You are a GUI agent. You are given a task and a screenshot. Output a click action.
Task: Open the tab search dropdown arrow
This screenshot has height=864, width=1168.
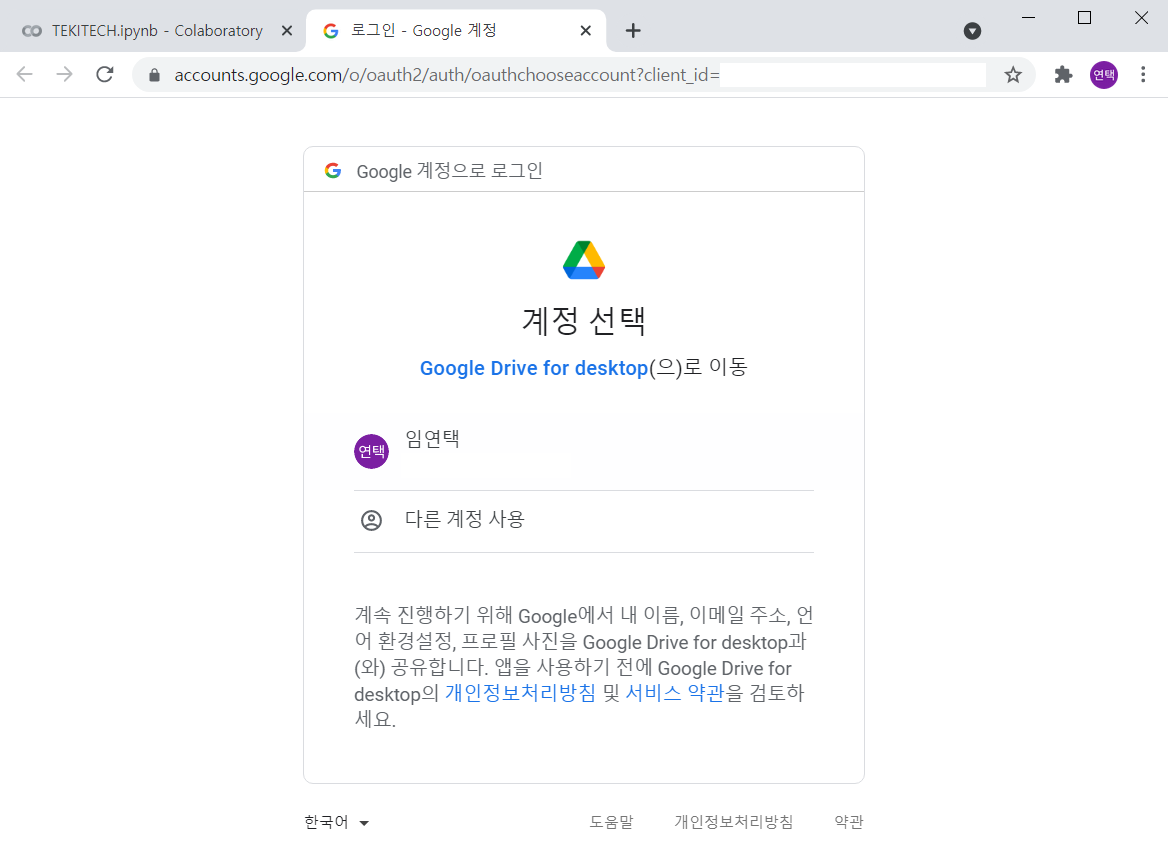point(972,31)
